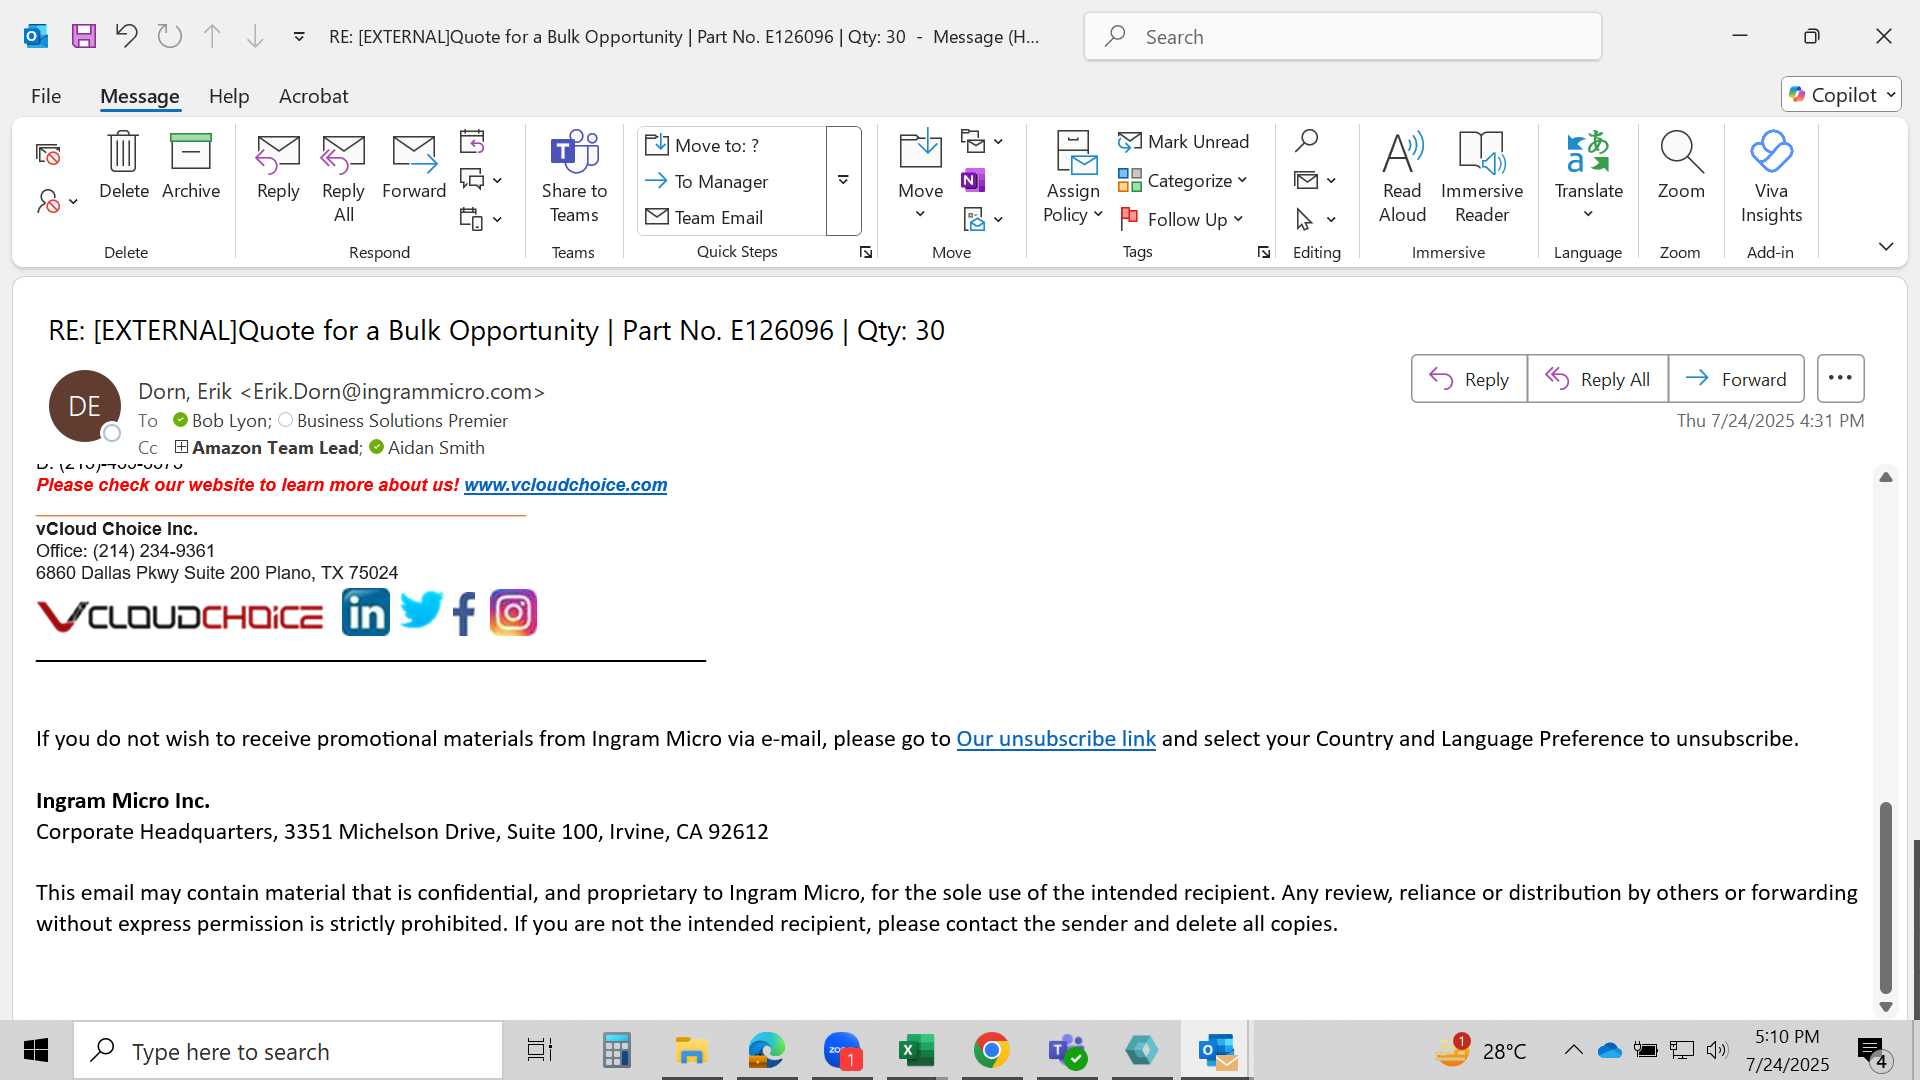Click the message vertical scrollbar thumb
1920x1080 pixels.
pyautogui.click(x=1886, y=896)
